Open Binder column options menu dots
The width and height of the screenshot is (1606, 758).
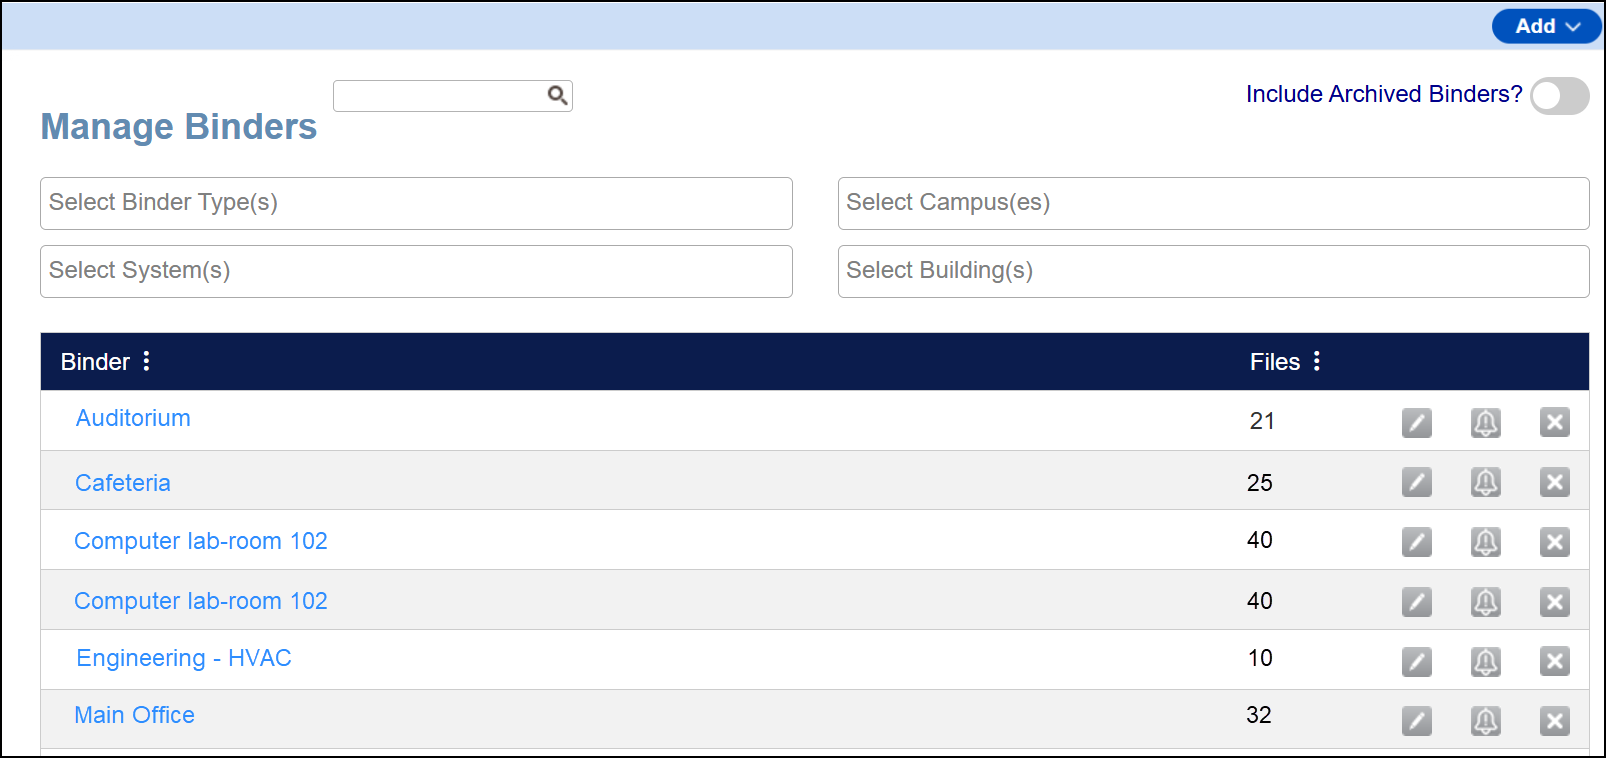click(x=147, y=361)
